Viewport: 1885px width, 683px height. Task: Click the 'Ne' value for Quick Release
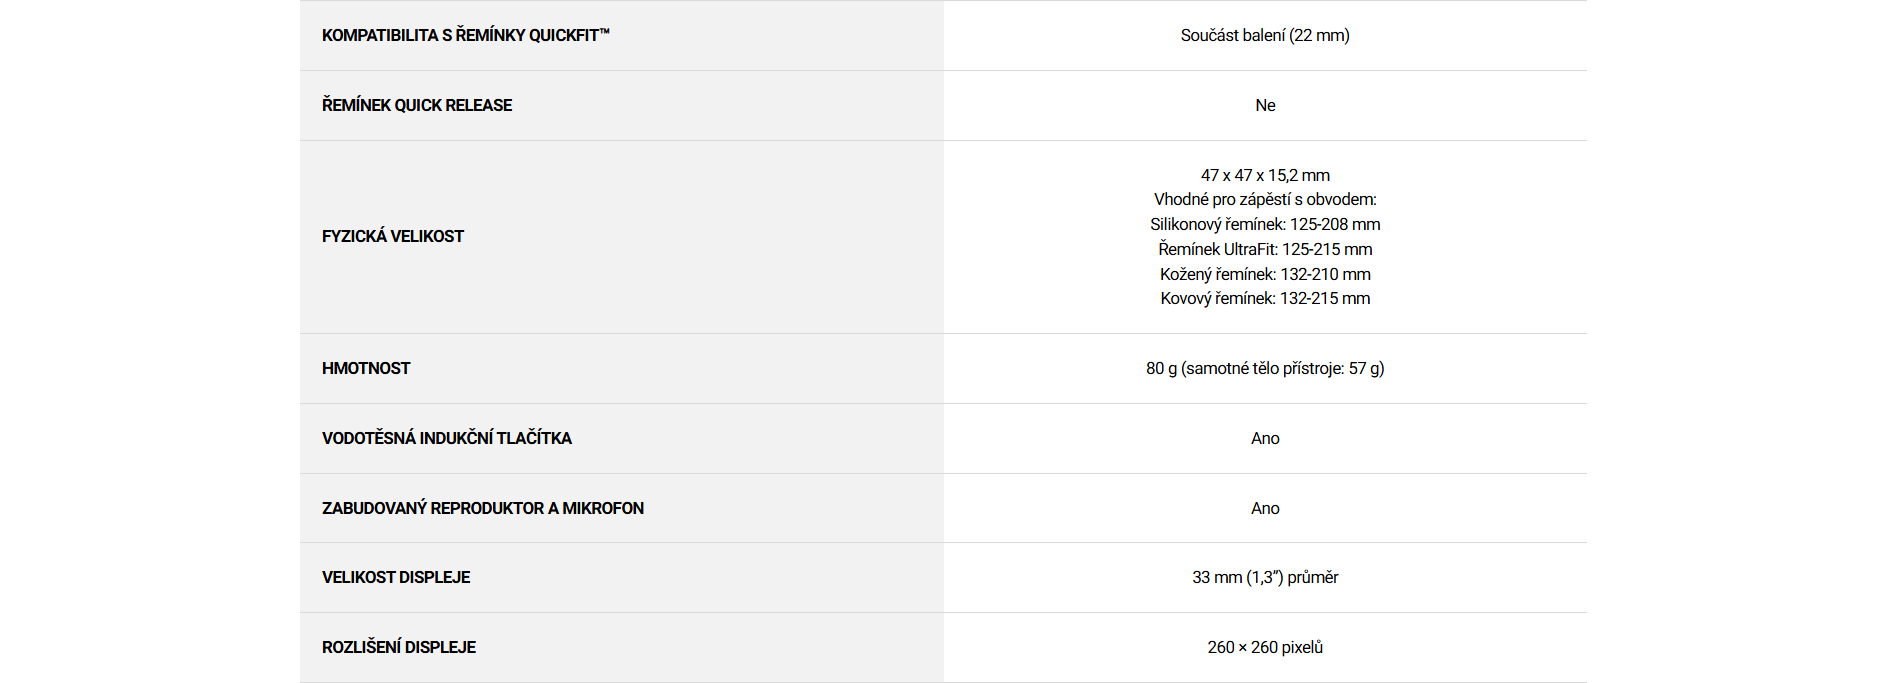point(1265,105)
